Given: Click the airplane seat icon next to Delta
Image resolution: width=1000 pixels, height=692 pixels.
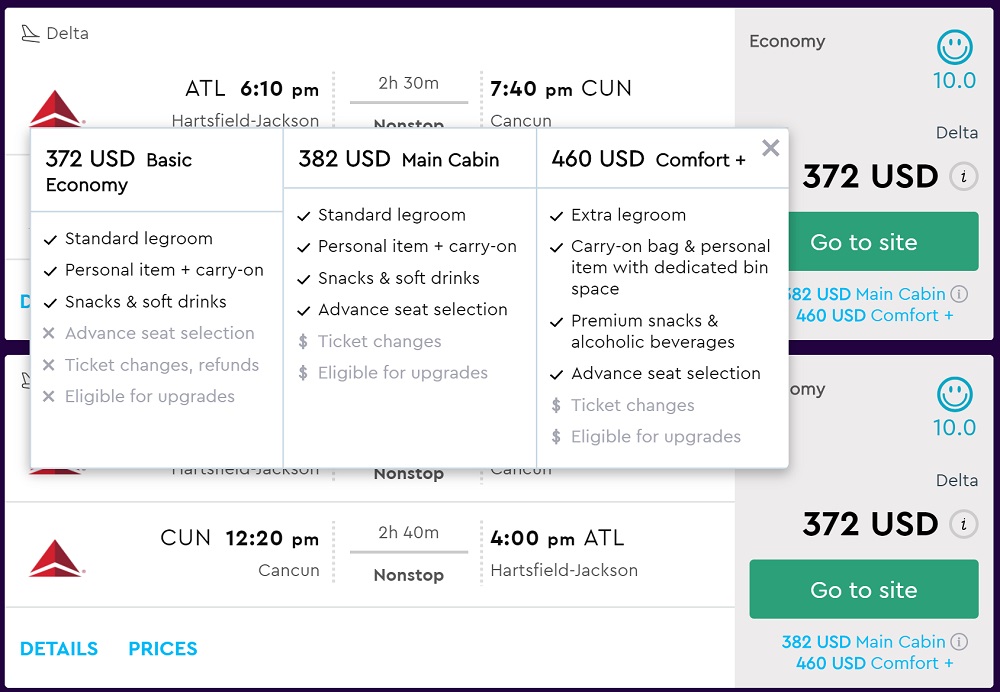Looking at the screenshot, I should tap(30, 34).
